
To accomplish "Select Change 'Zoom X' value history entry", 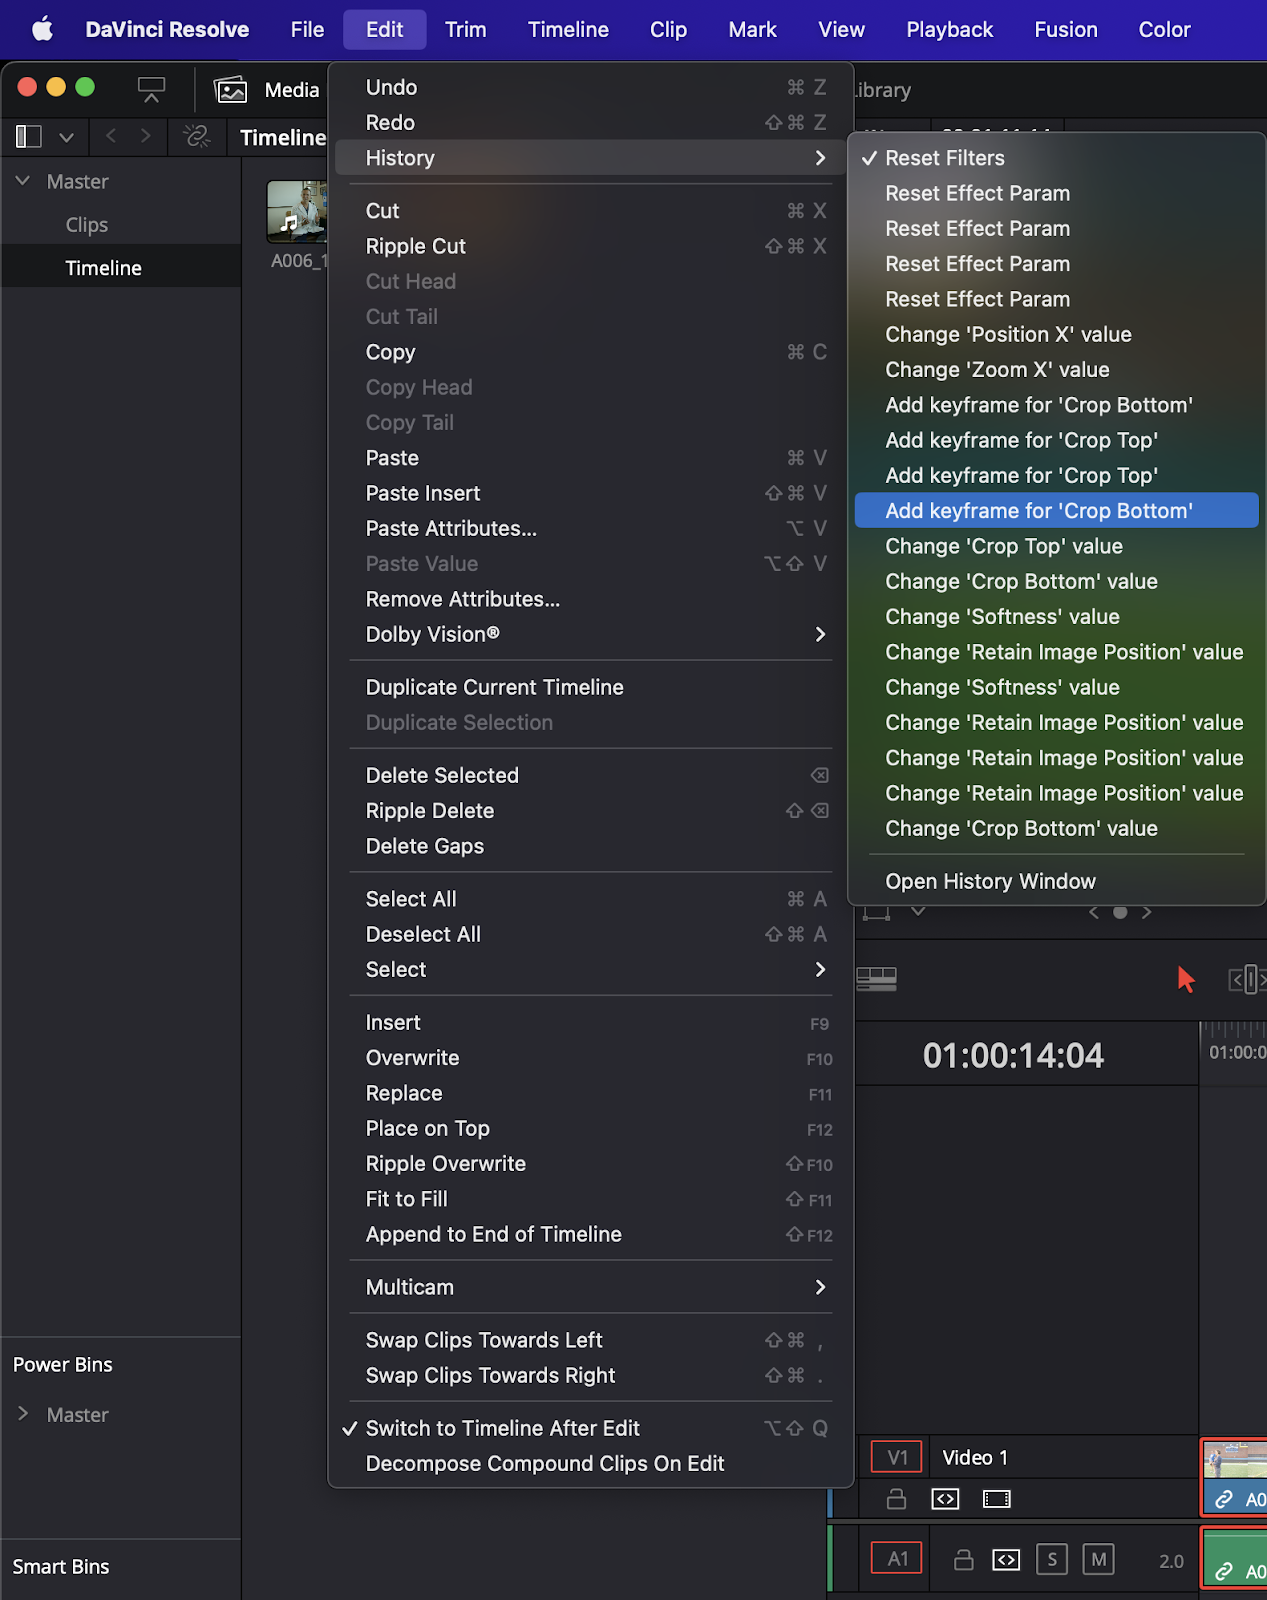I will [x=1057, y=369].
